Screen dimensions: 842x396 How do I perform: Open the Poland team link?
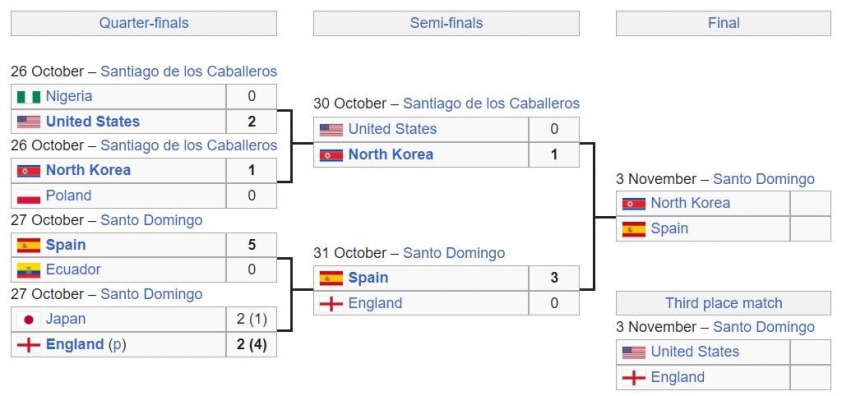point(69,196)
